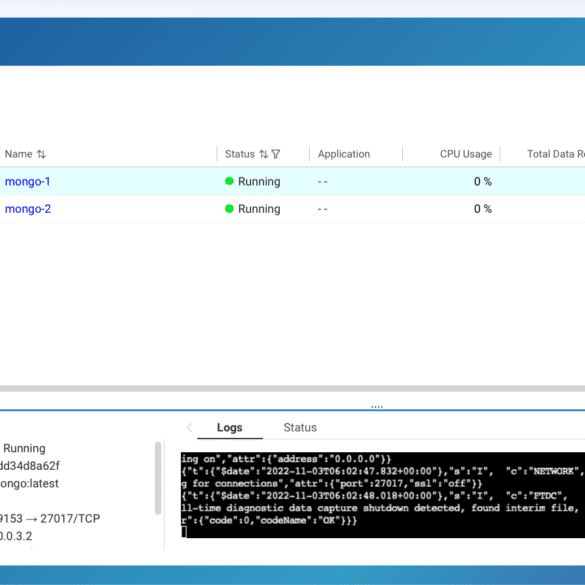
Task: Click the Application column header
Action: click(344, 154)
